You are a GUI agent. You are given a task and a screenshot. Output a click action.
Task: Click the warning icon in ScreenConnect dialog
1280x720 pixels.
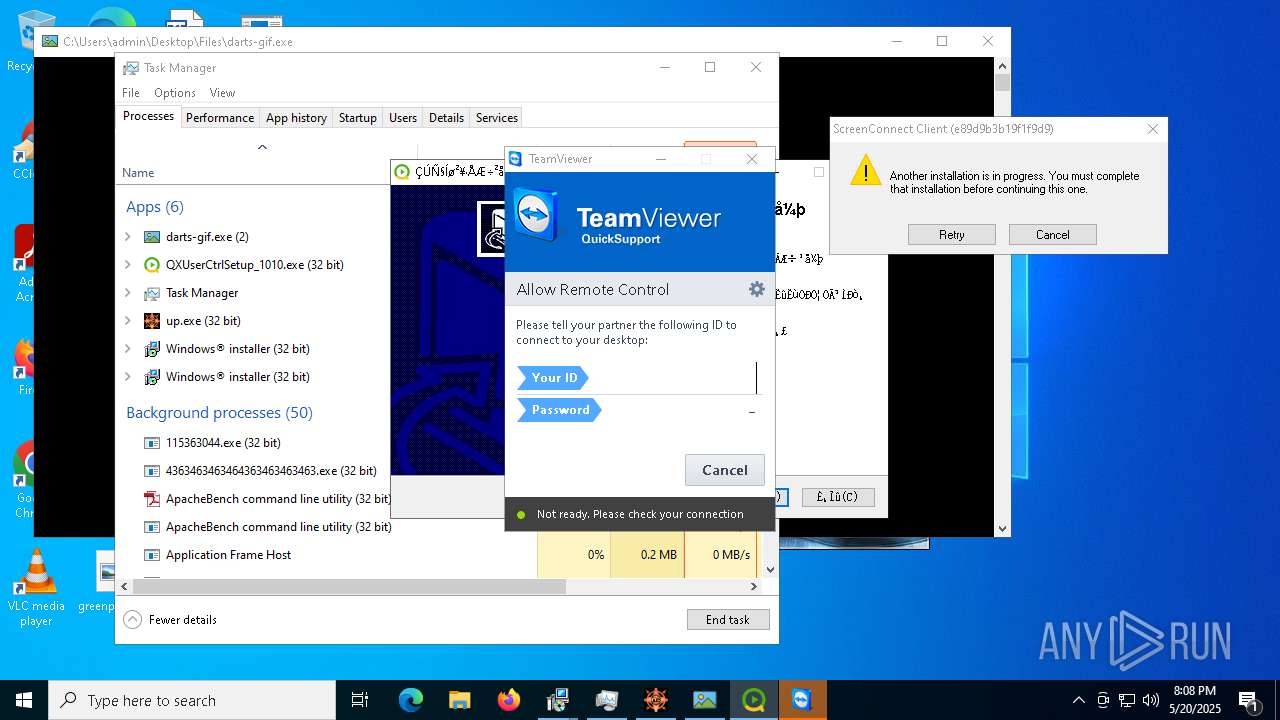(x=865, y=170)
